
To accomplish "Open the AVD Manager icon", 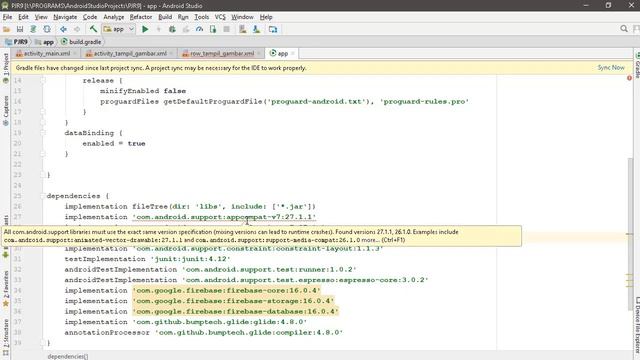I will point(243,29).
